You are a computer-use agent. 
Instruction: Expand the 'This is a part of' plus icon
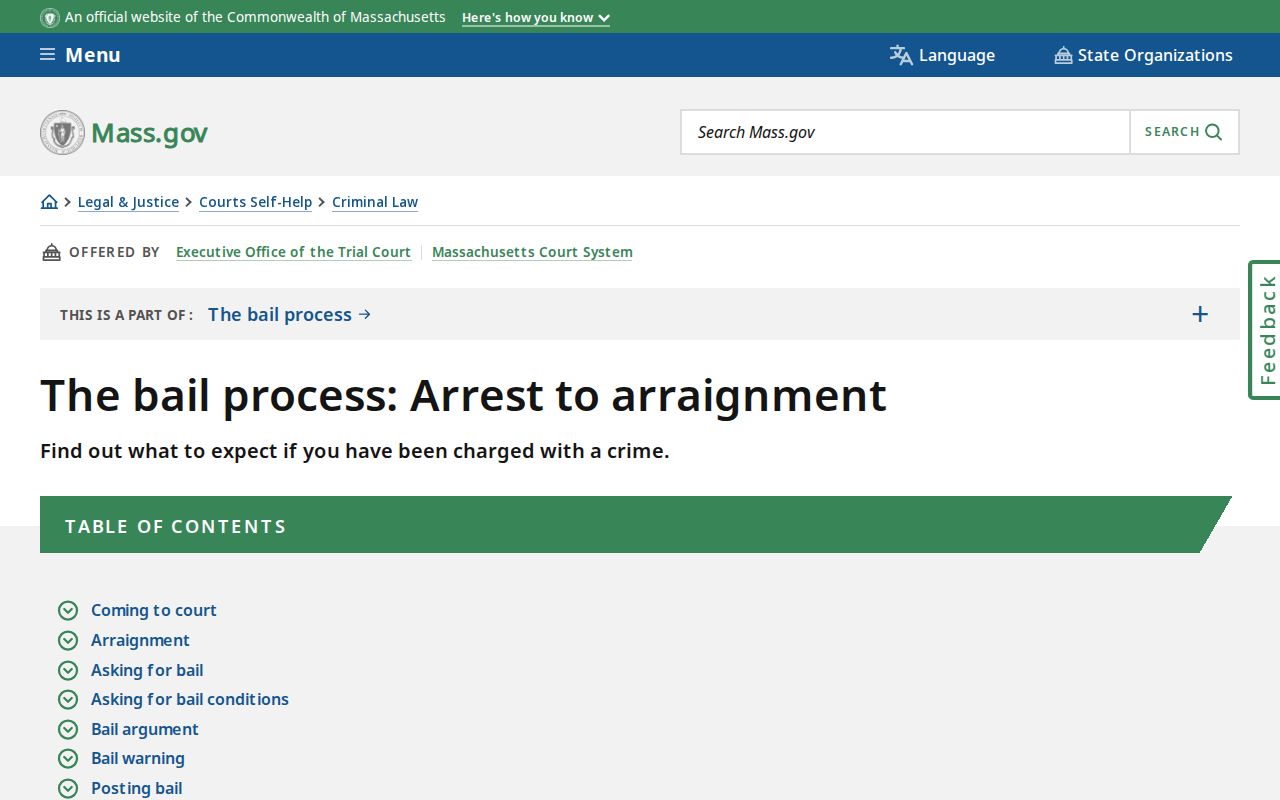pos(1200,314)
